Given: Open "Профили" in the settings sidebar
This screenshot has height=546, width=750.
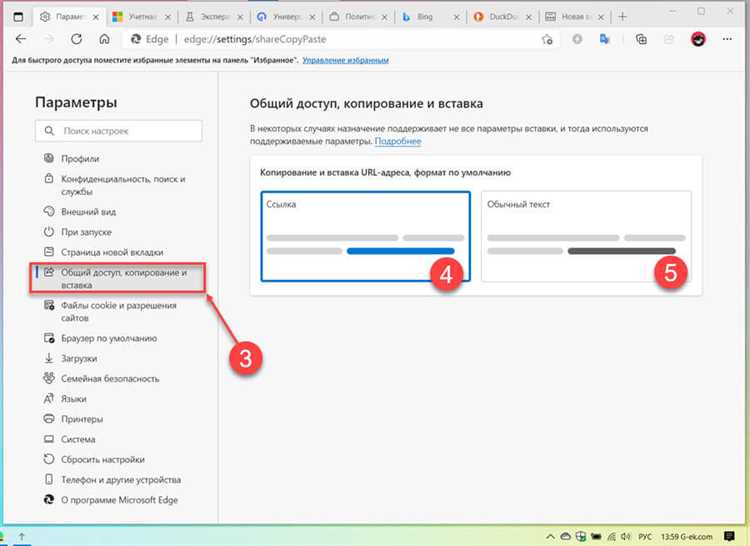Looking at the screenshot, I should pyautogui.click(x=80, y=158).
